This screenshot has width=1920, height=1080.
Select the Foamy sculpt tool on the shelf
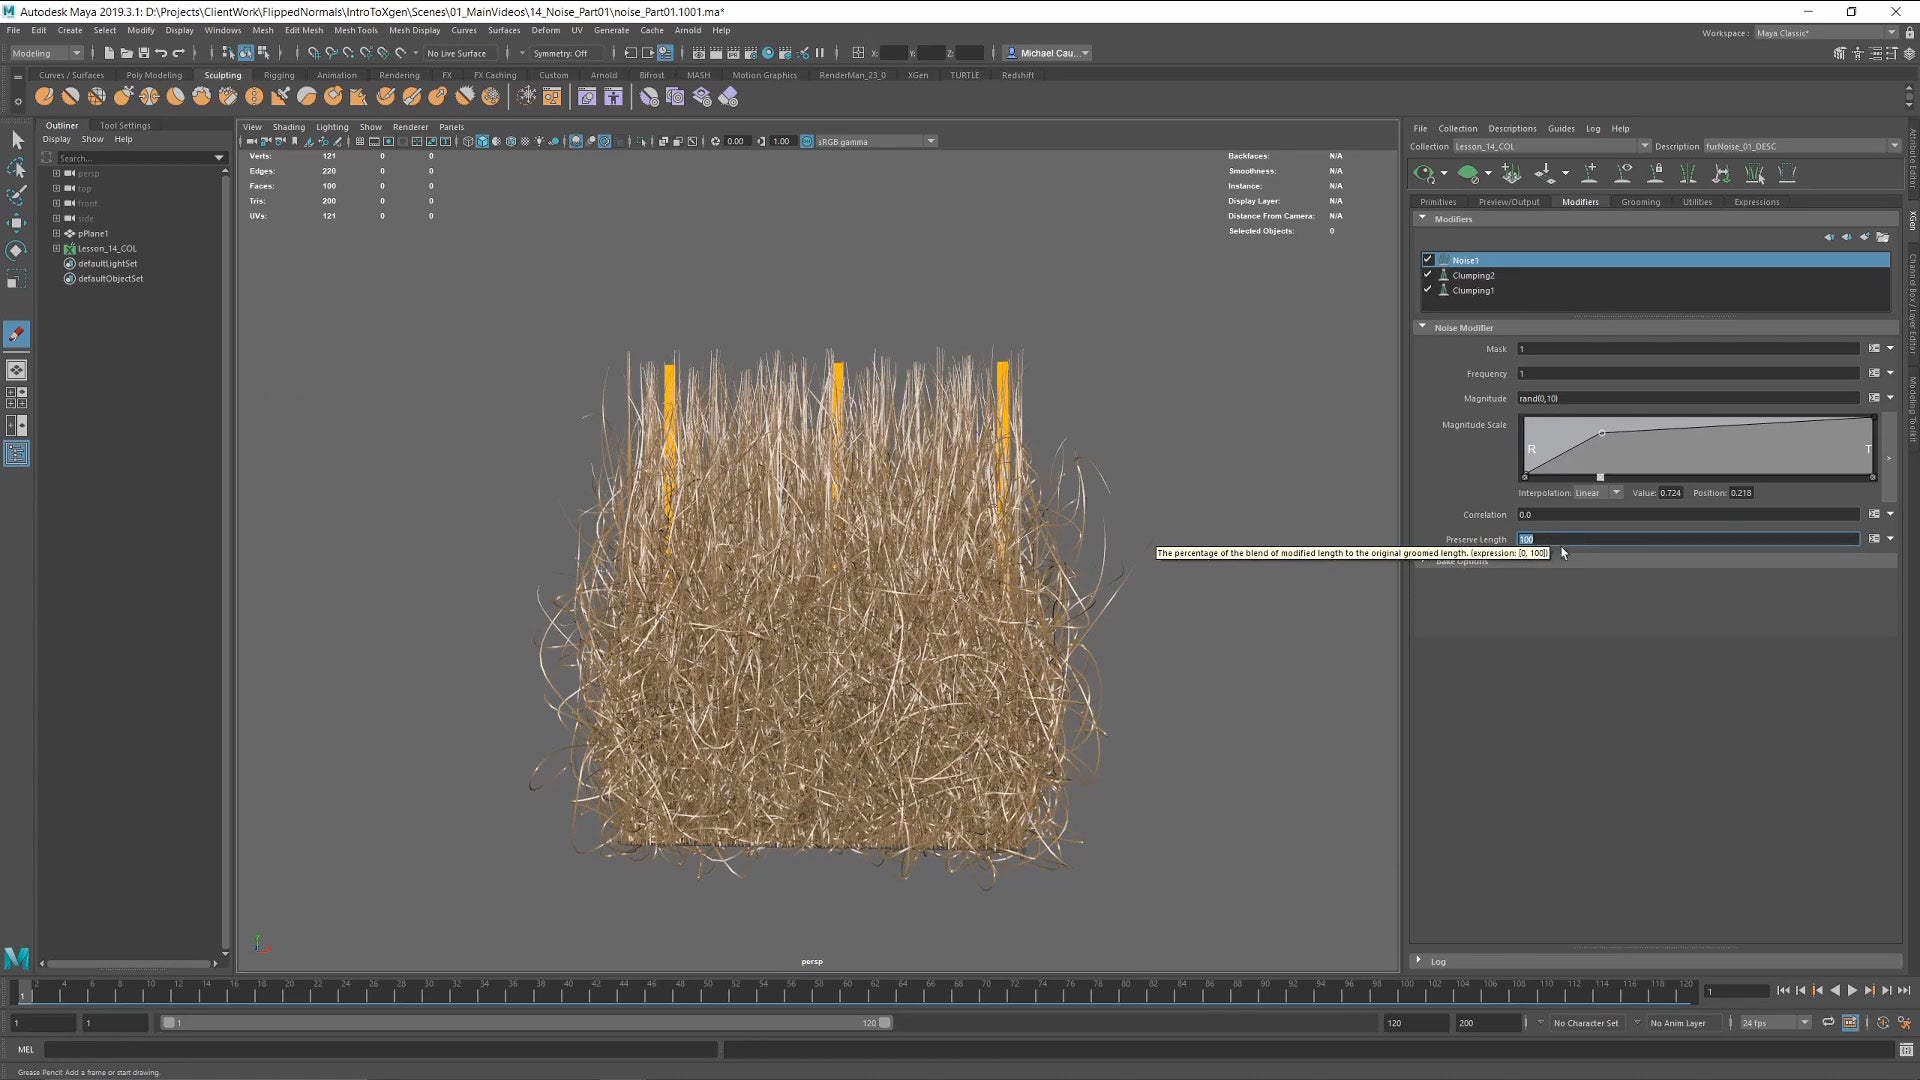pyautogui.click(x=202, y=96)
